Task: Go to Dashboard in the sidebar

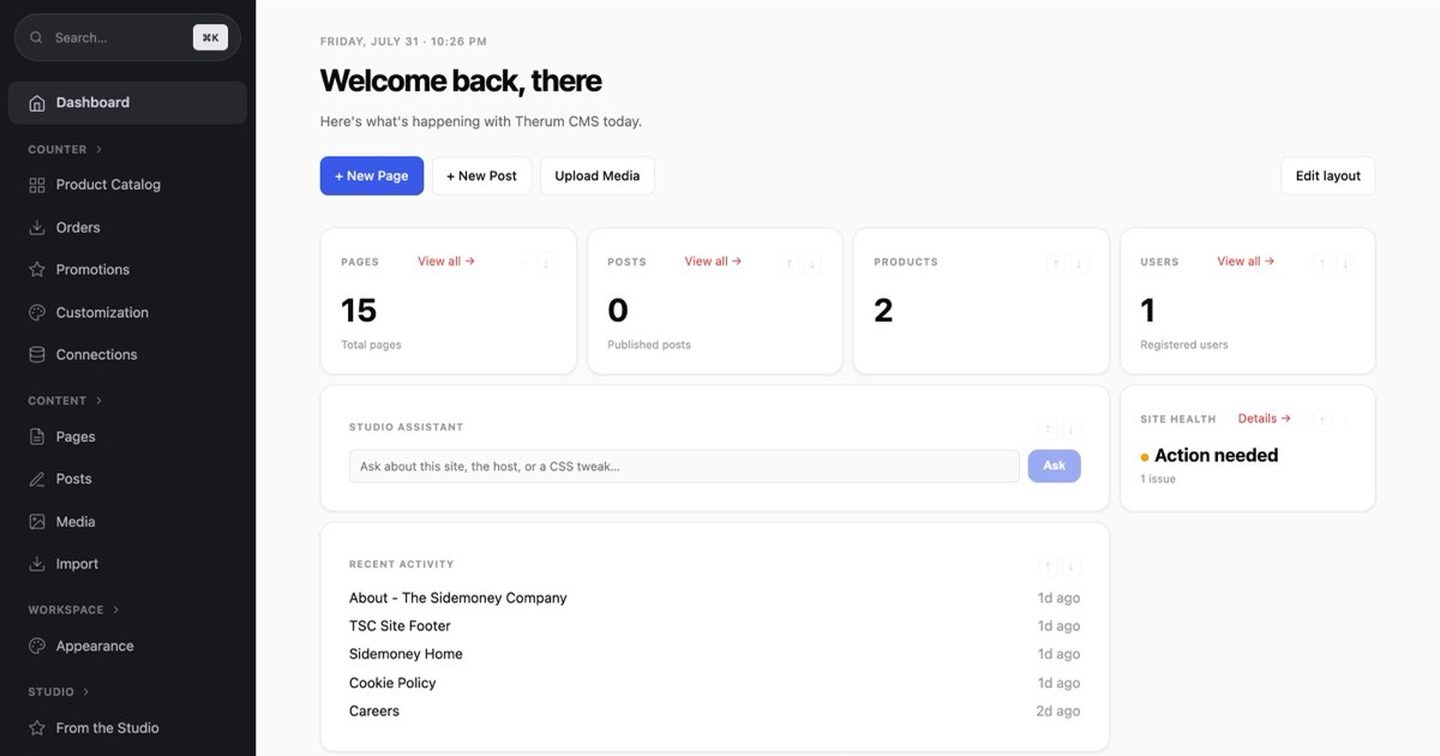Action: 128,103
